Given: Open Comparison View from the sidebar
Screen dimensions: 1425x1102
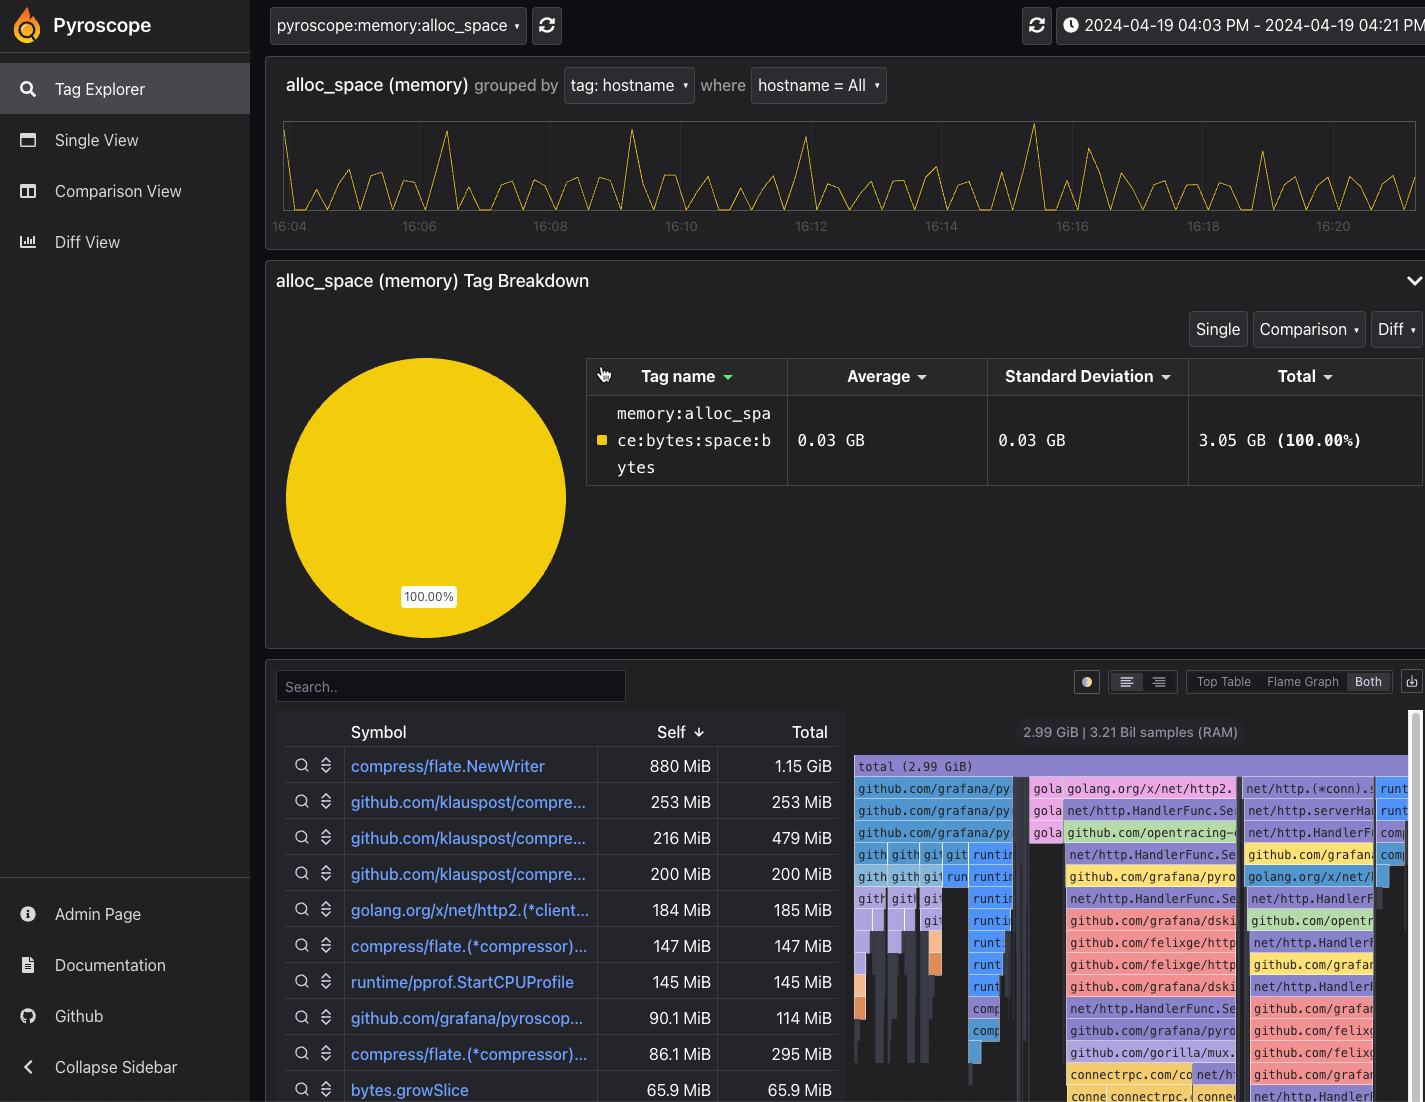Looking at the screenshot, I should coord(117,191).
